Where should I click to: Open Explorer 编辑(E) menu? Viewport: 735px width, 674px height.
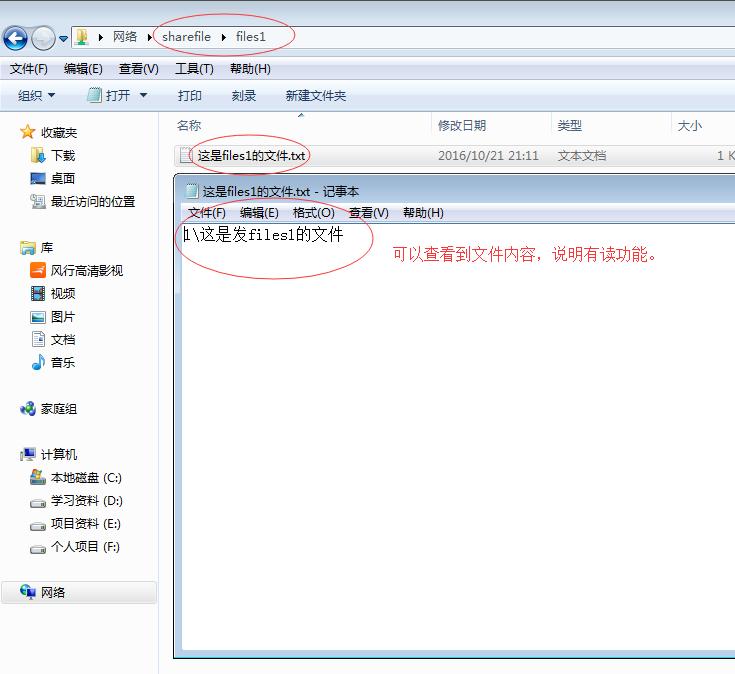pyautogui.click(x=83, y=69)
